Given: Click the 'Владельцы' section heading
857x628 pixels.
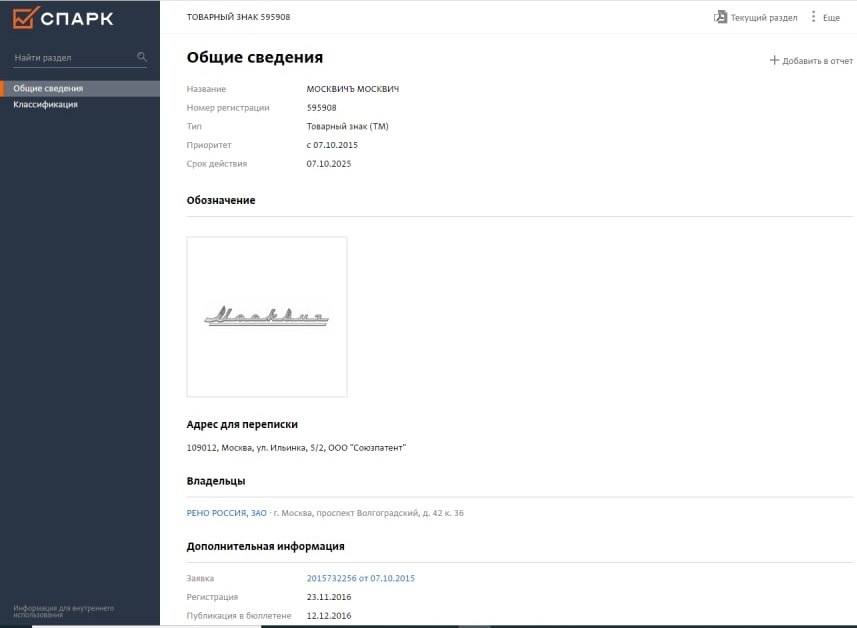Looking at the screenshot, I should coord(216,481).
